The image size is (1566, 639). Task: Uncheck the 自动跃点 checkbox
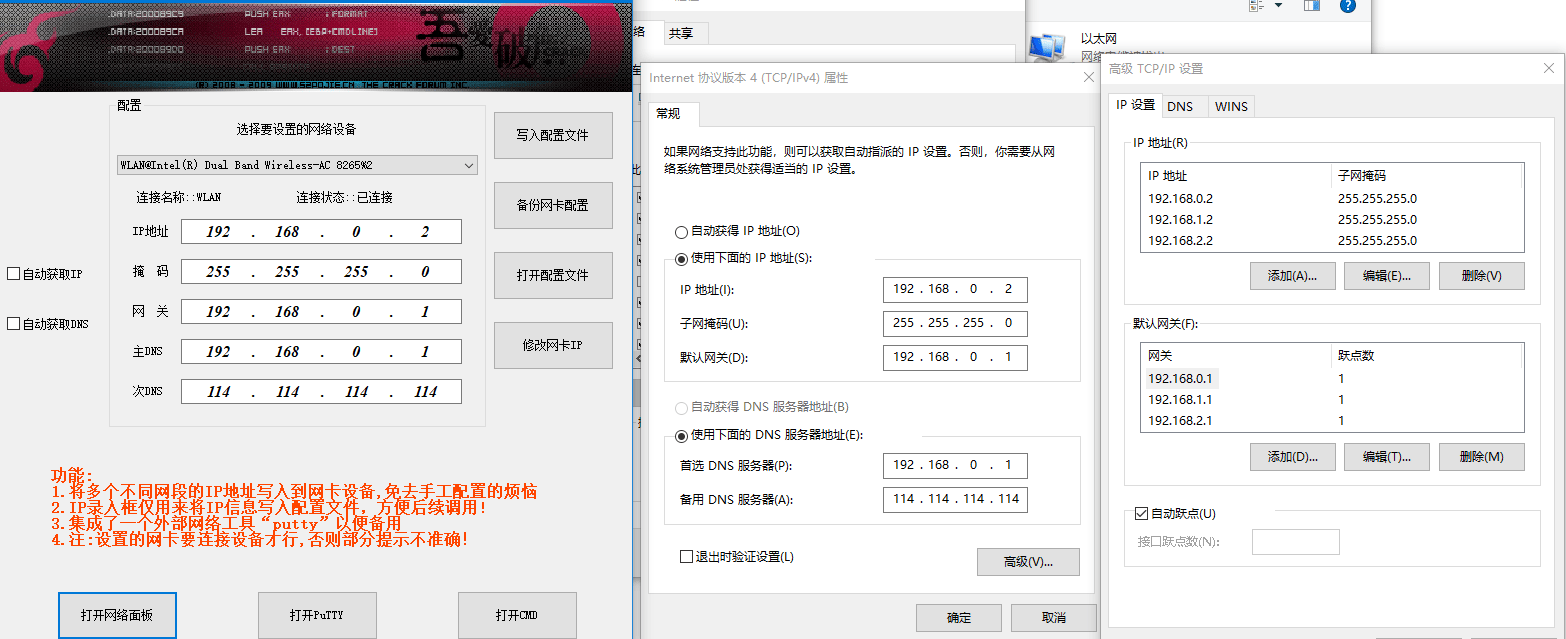click(x=1141, y=514)
